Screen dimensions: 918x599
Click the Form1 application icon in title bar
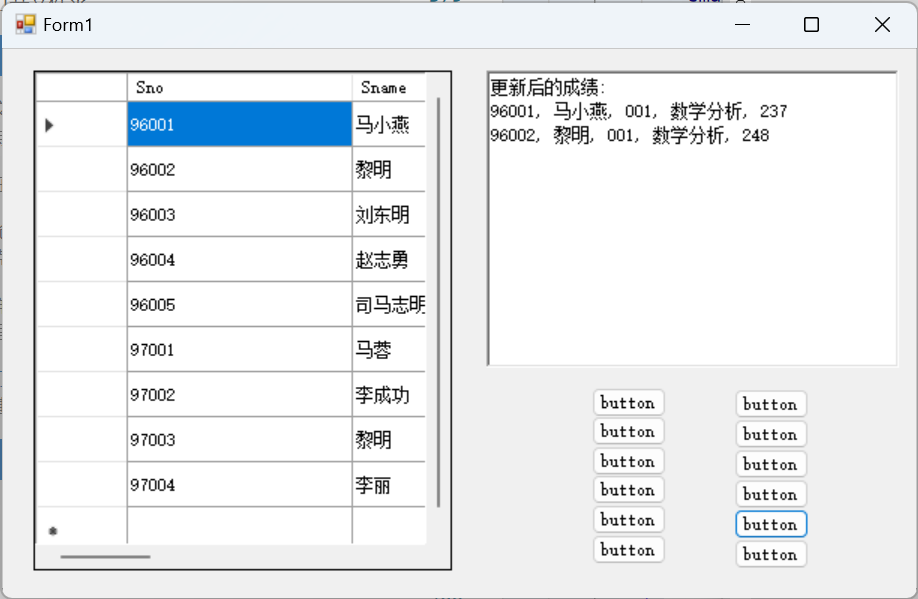[x=26, y=25]
